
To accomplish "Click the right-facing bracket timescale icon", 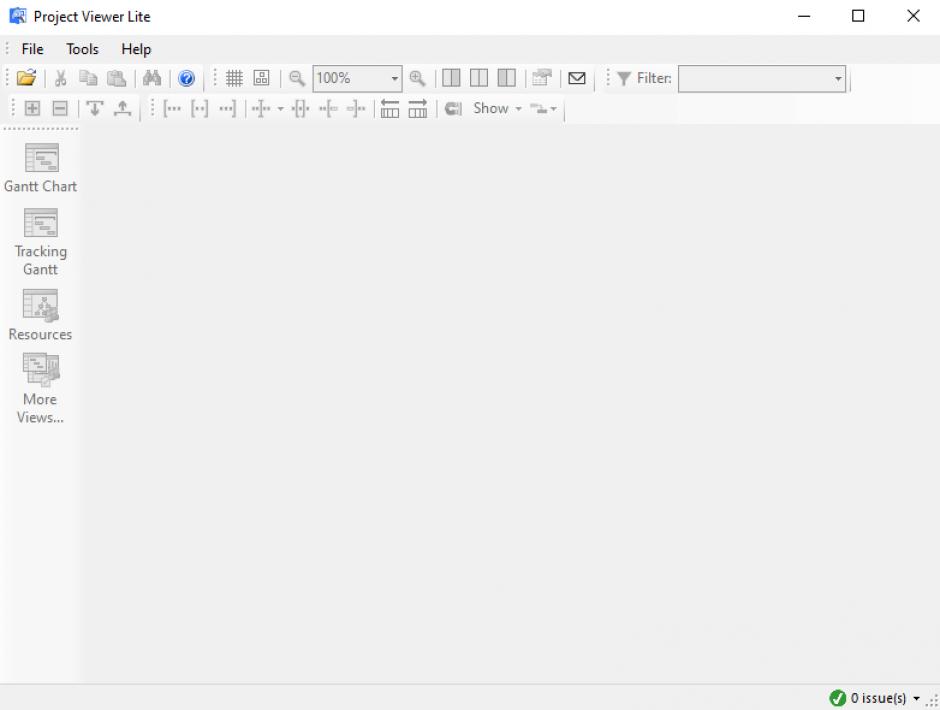I will click(356, 109).
